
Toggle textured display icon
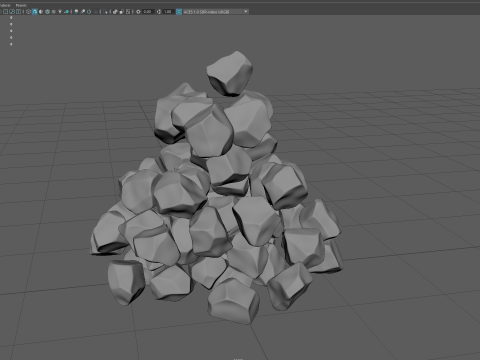coord(54,12)
